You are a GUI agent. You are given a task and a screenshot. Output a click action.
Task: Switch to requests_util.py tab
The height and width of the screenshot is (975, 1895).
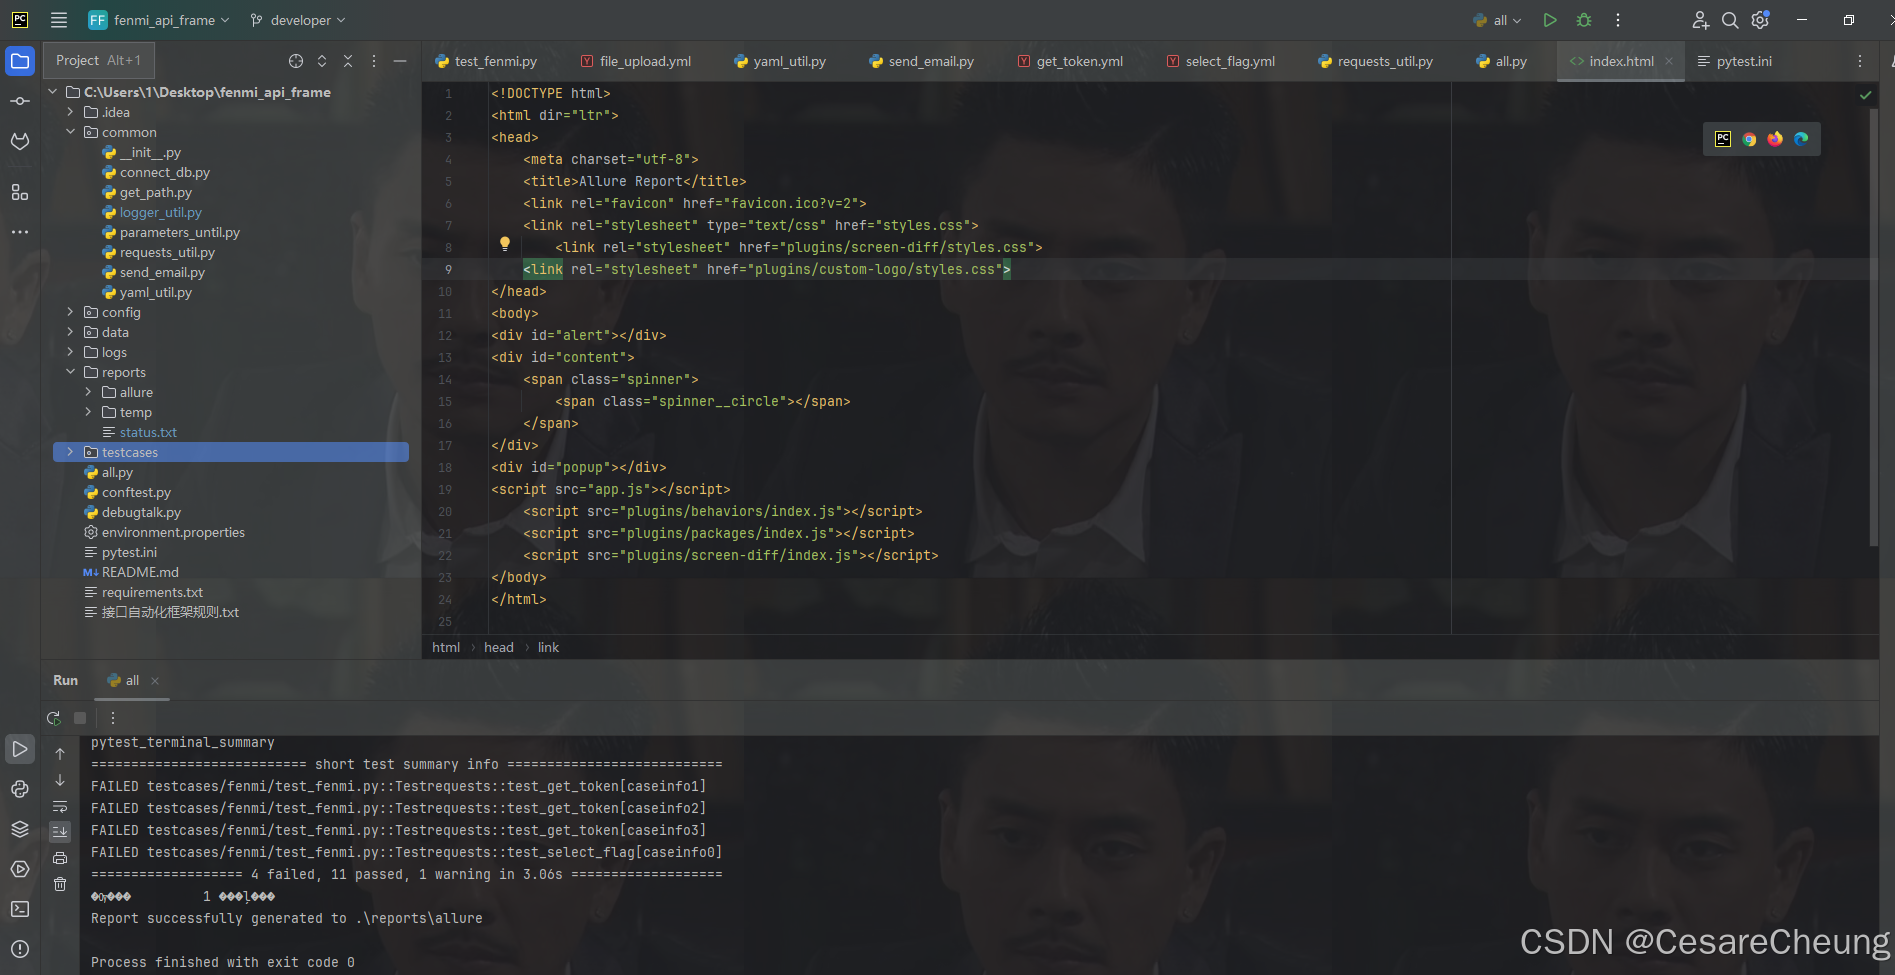(x=1375, y=61)
